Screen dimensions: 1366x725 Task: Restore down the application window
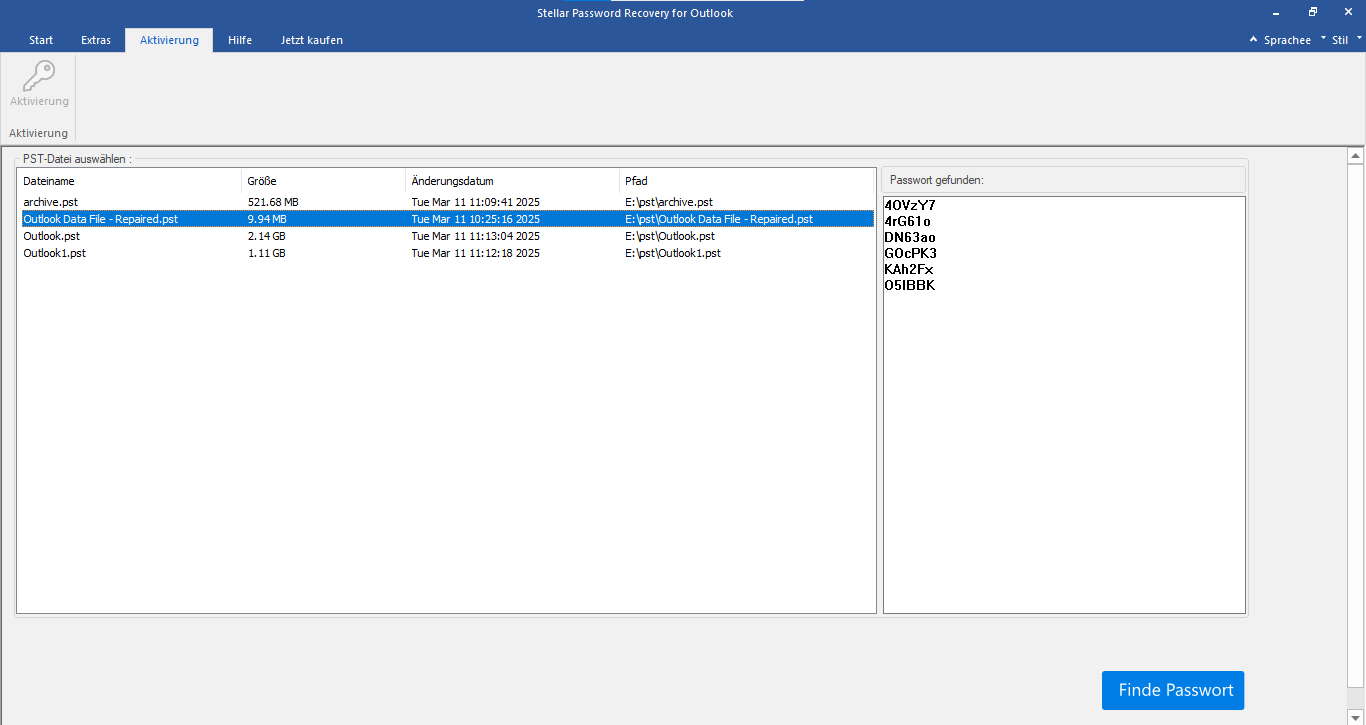click(1312, 12)
